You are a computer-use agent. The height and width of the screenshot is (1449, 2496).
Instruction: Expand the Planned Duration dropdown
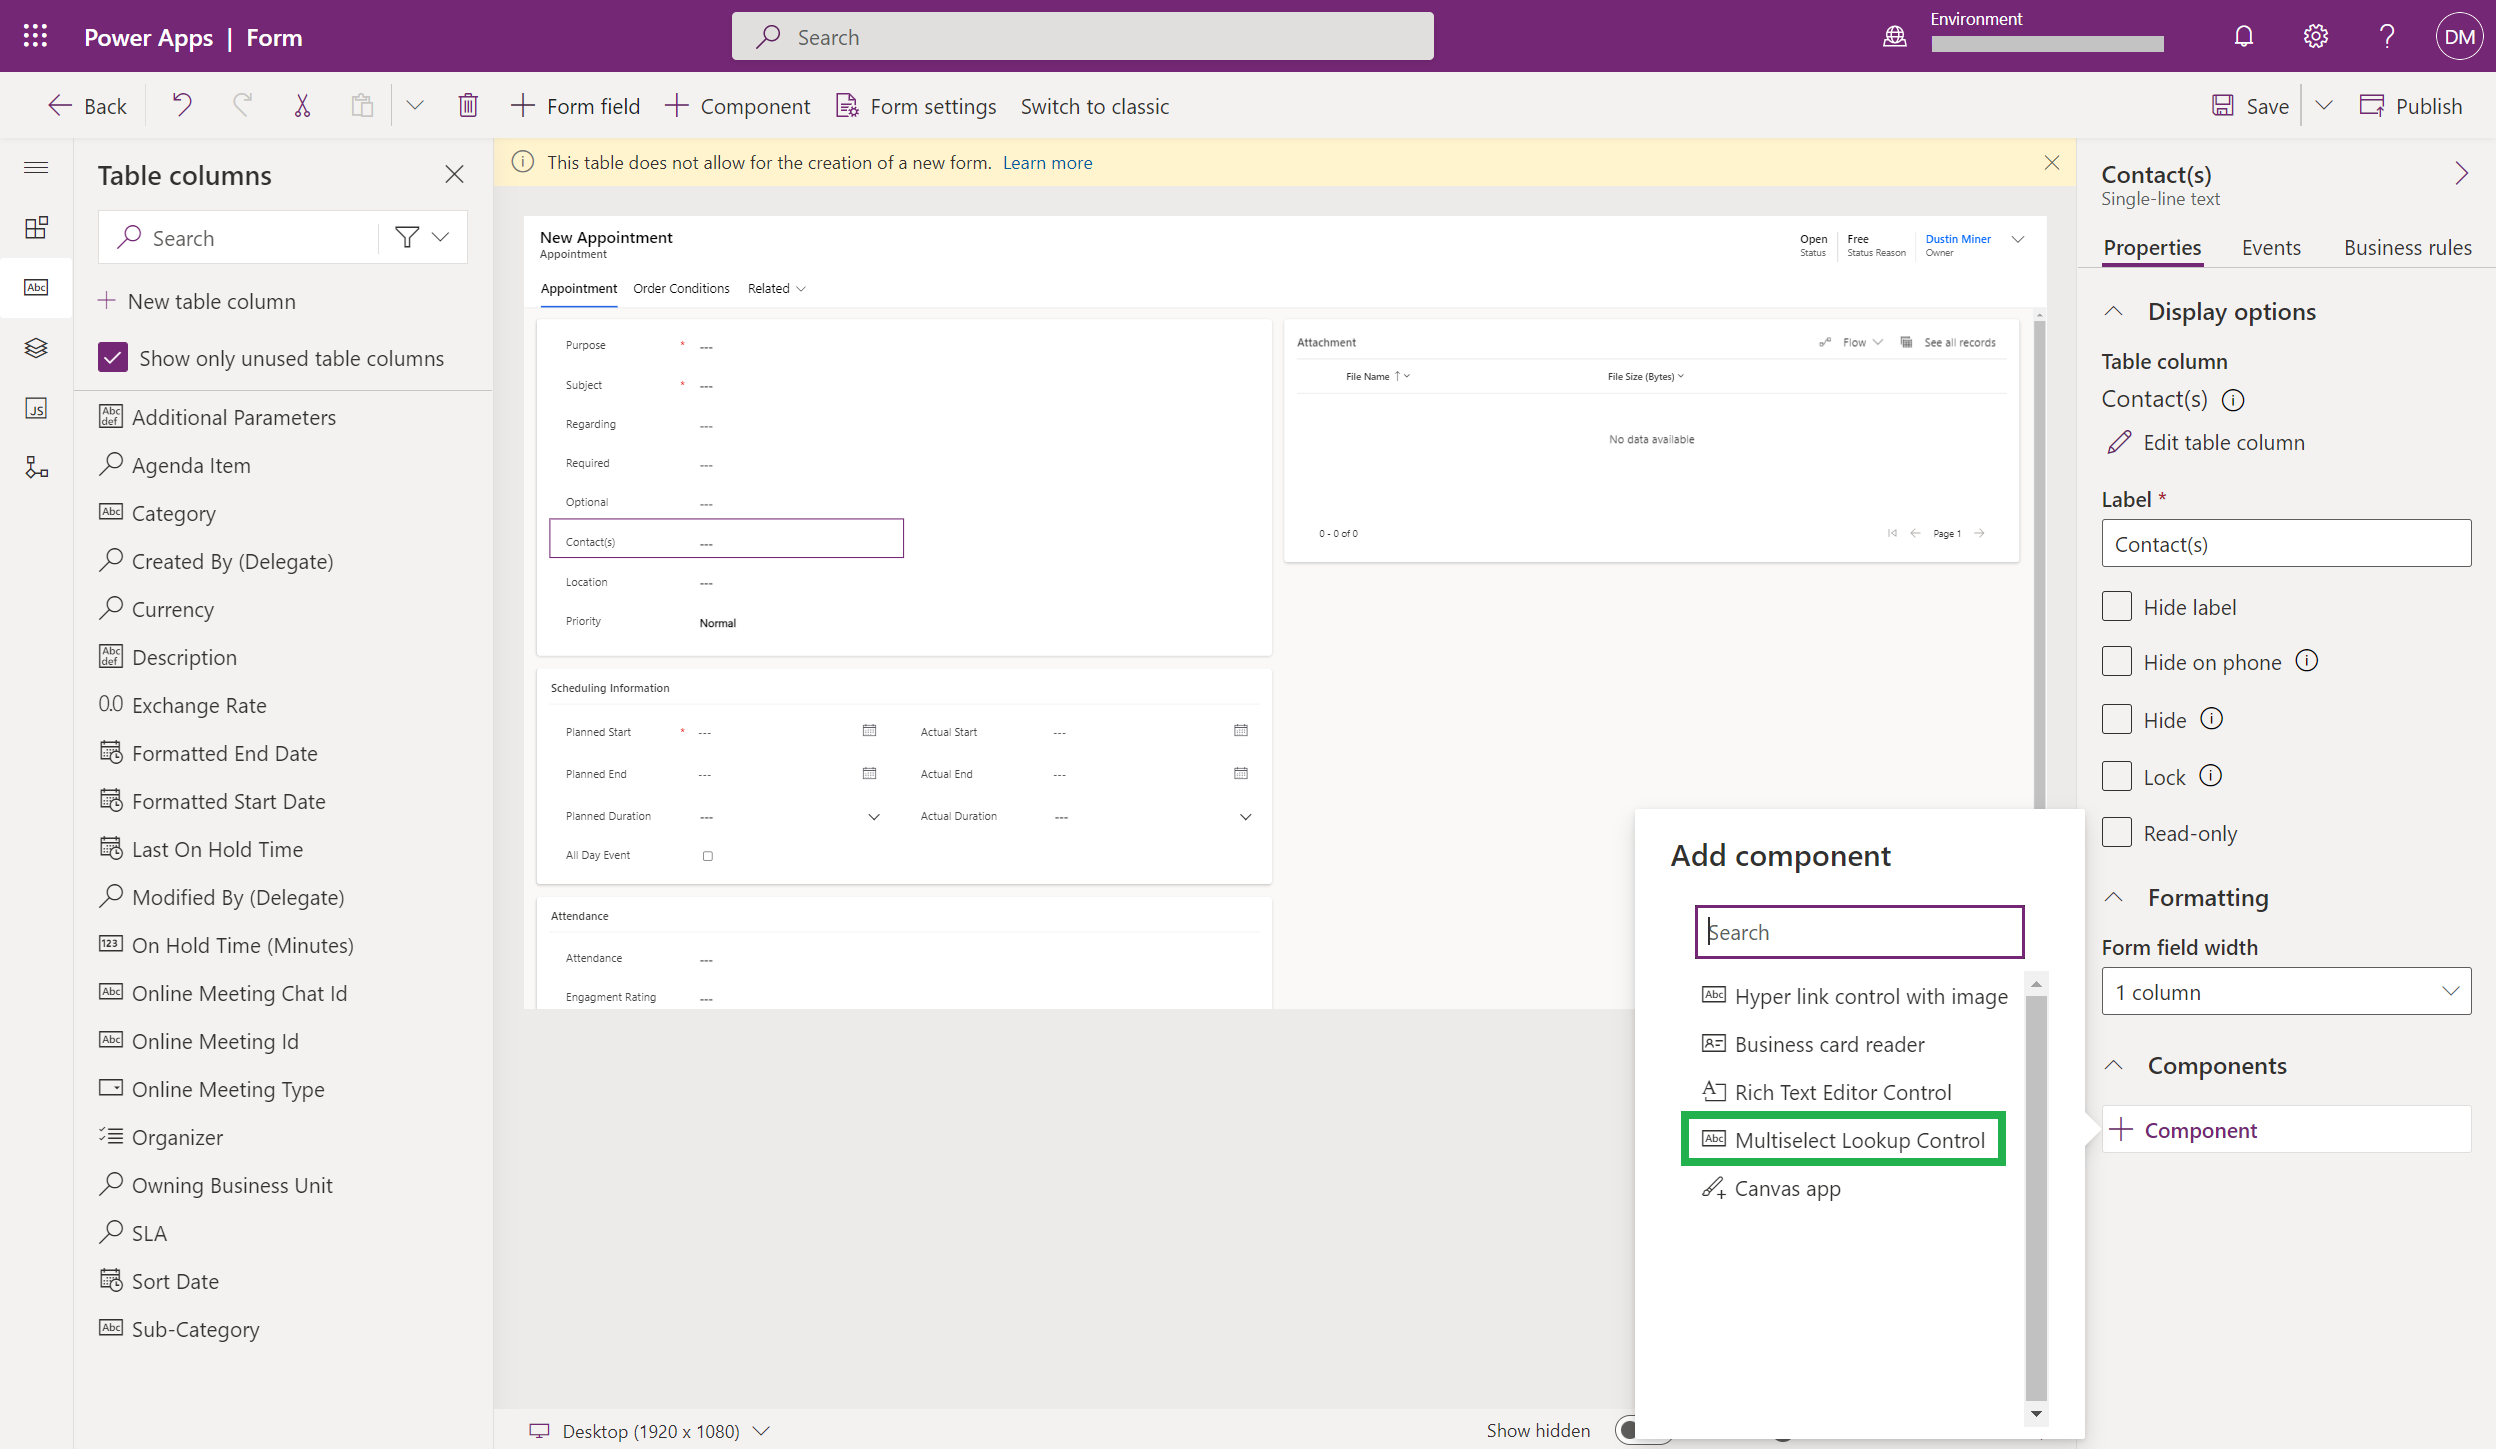tap(873, 817)
